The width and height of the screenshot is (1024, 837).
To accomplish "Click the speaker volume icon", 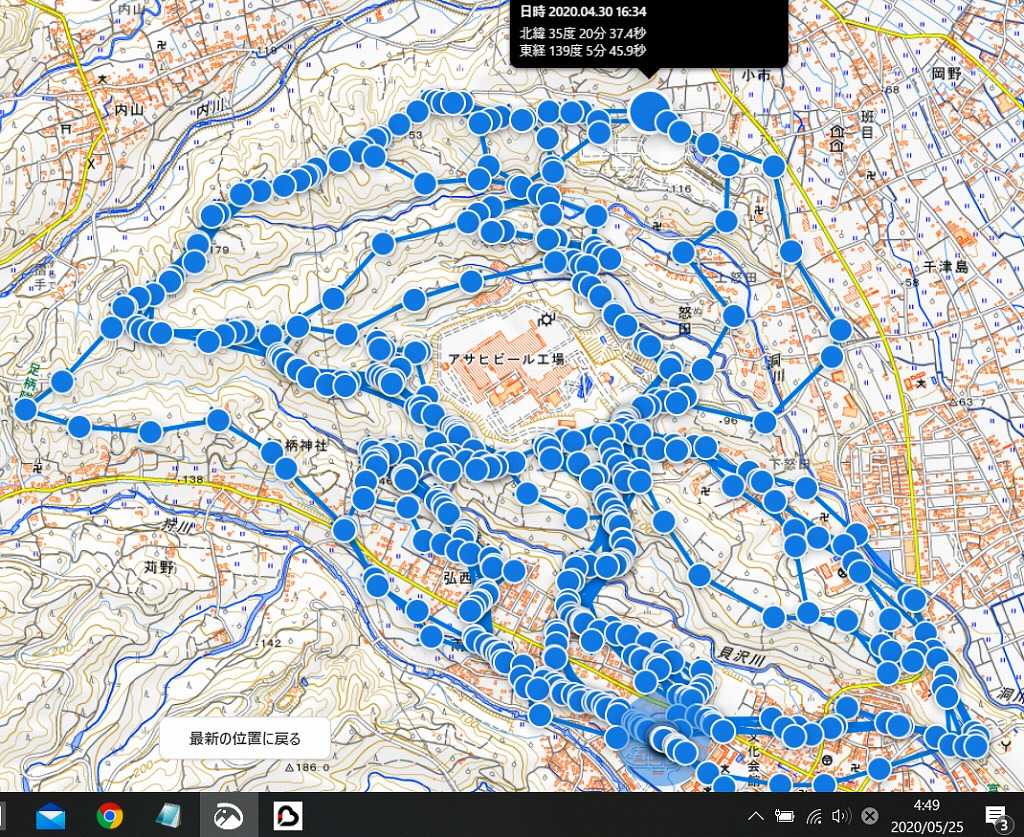I will tap(841, 816).
